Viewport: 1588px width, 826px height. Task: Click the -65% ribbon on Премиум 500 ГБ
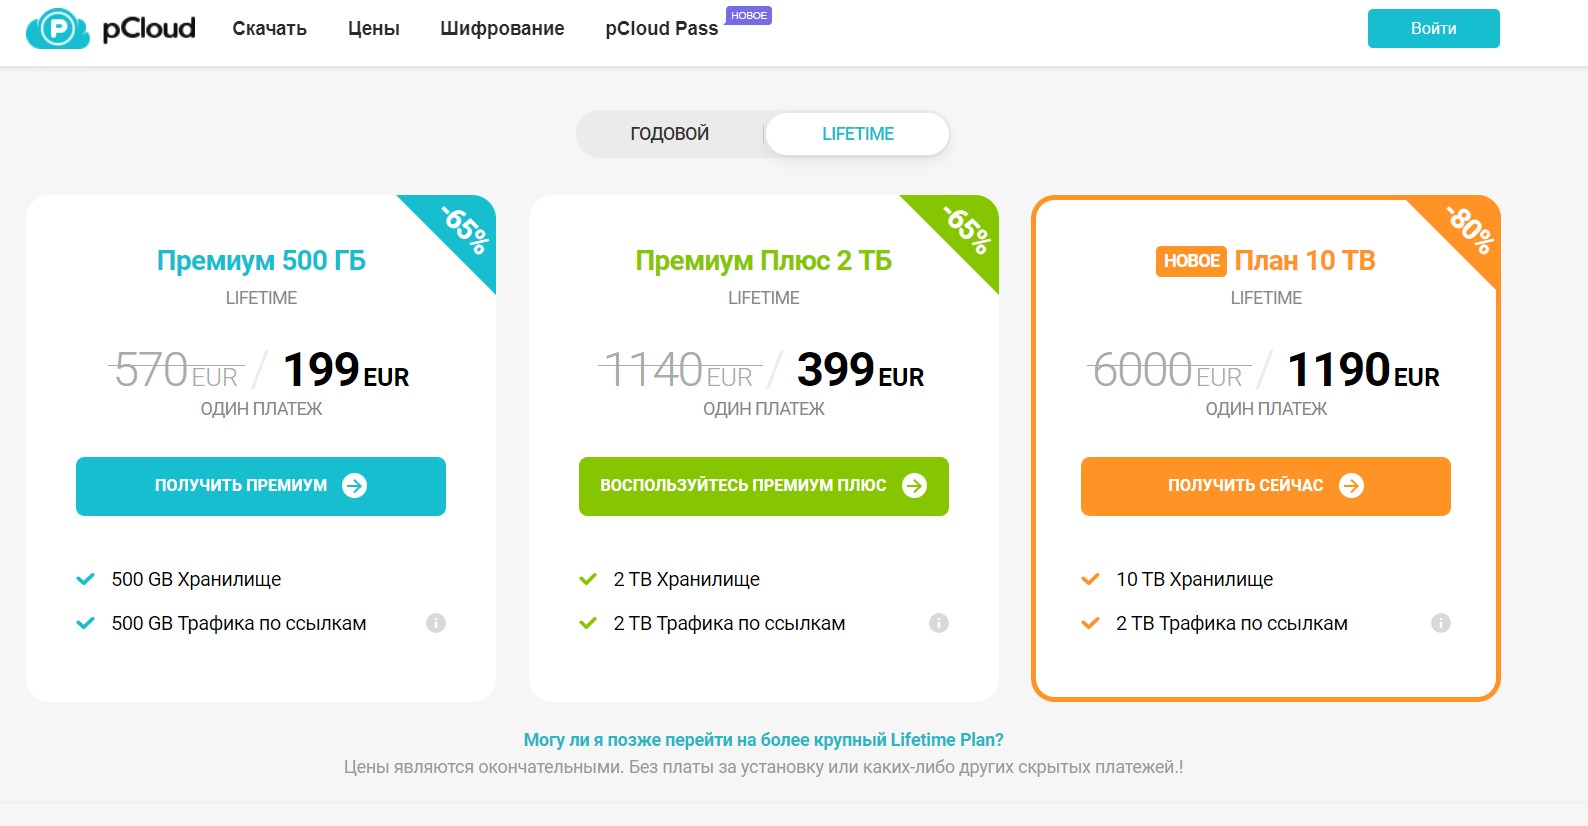(x=465, y=230)
